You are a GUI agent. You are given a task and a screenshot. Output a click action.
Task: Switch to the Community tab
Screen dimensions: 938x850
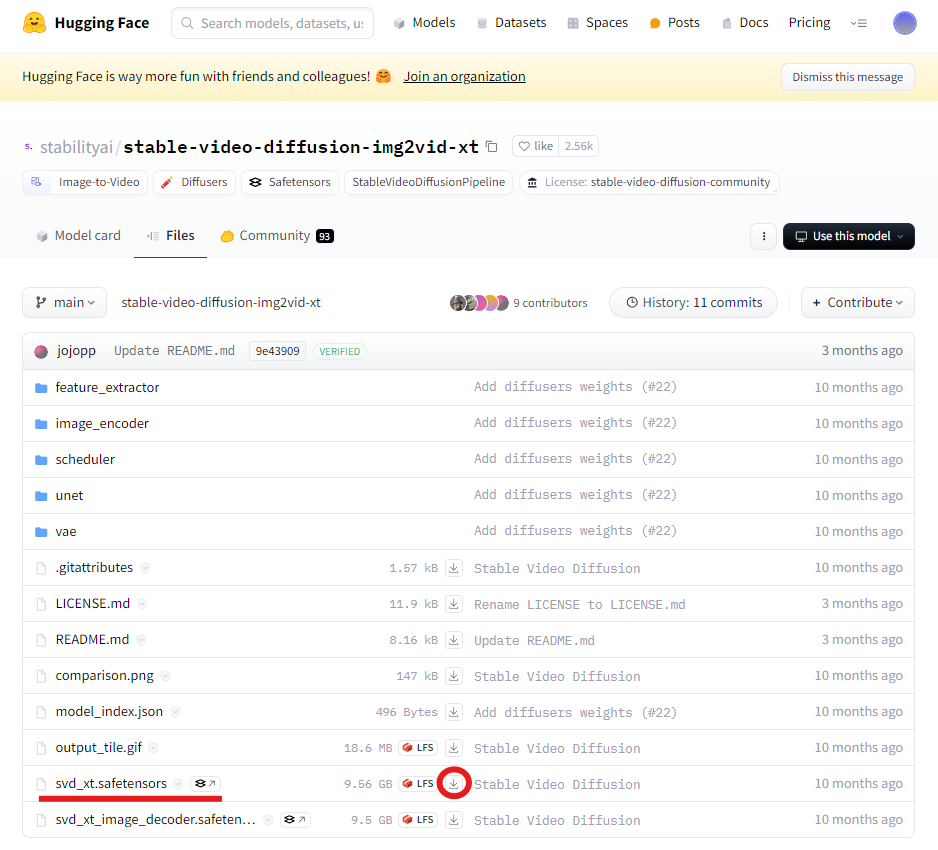(x=277, y=236)
